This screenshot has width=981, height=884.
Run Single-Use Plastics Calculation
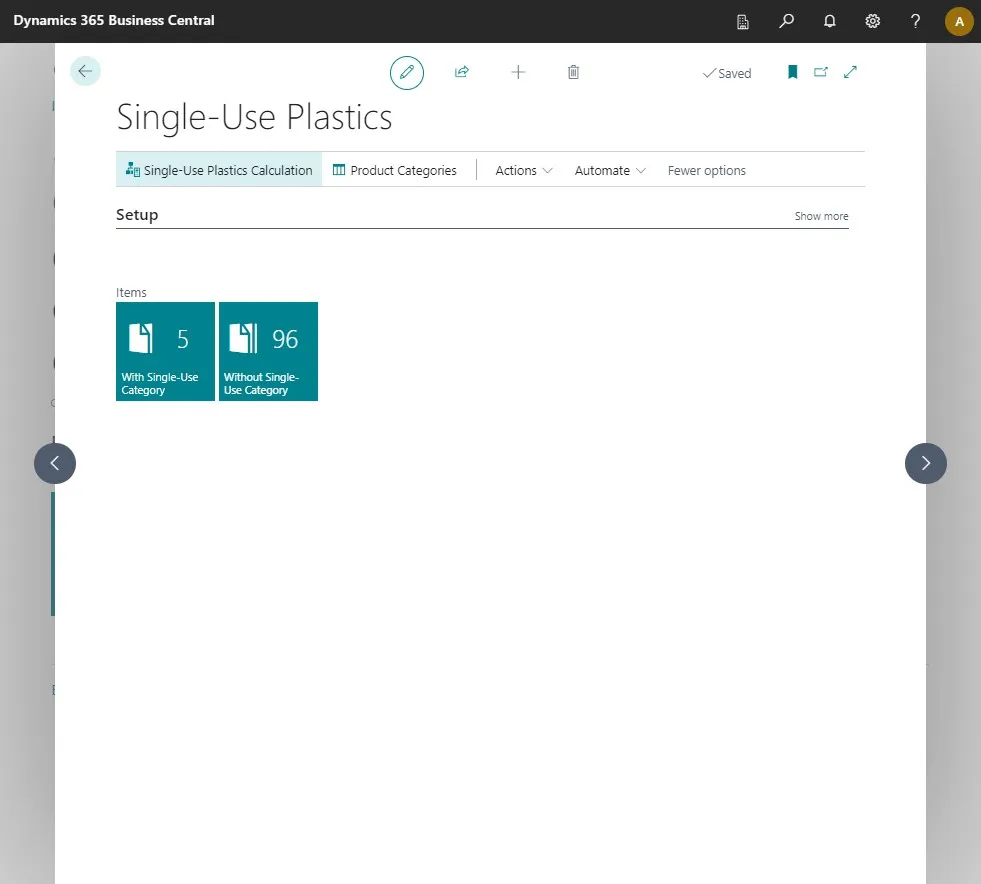pos(219,170)
